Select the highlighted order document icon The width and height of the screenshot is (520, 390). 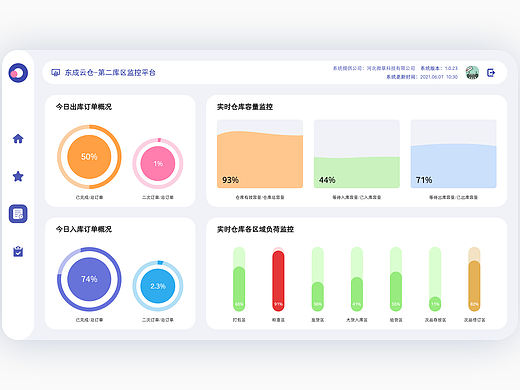coord(18,214)
